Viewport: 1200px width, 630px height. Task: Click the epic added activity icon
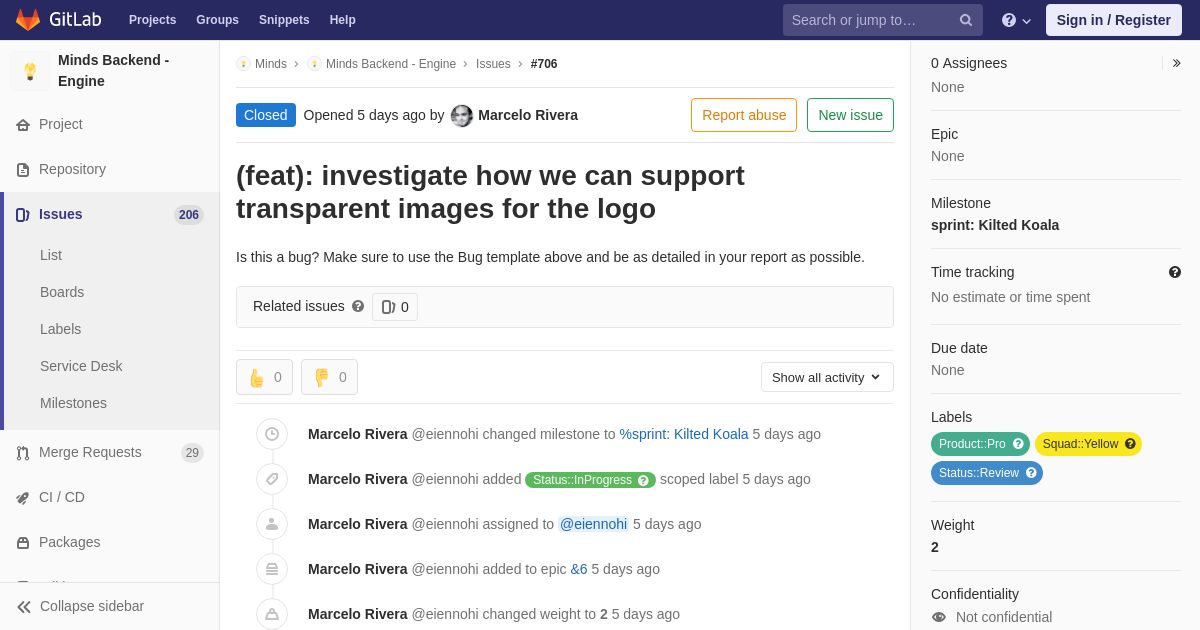point(272,569)
